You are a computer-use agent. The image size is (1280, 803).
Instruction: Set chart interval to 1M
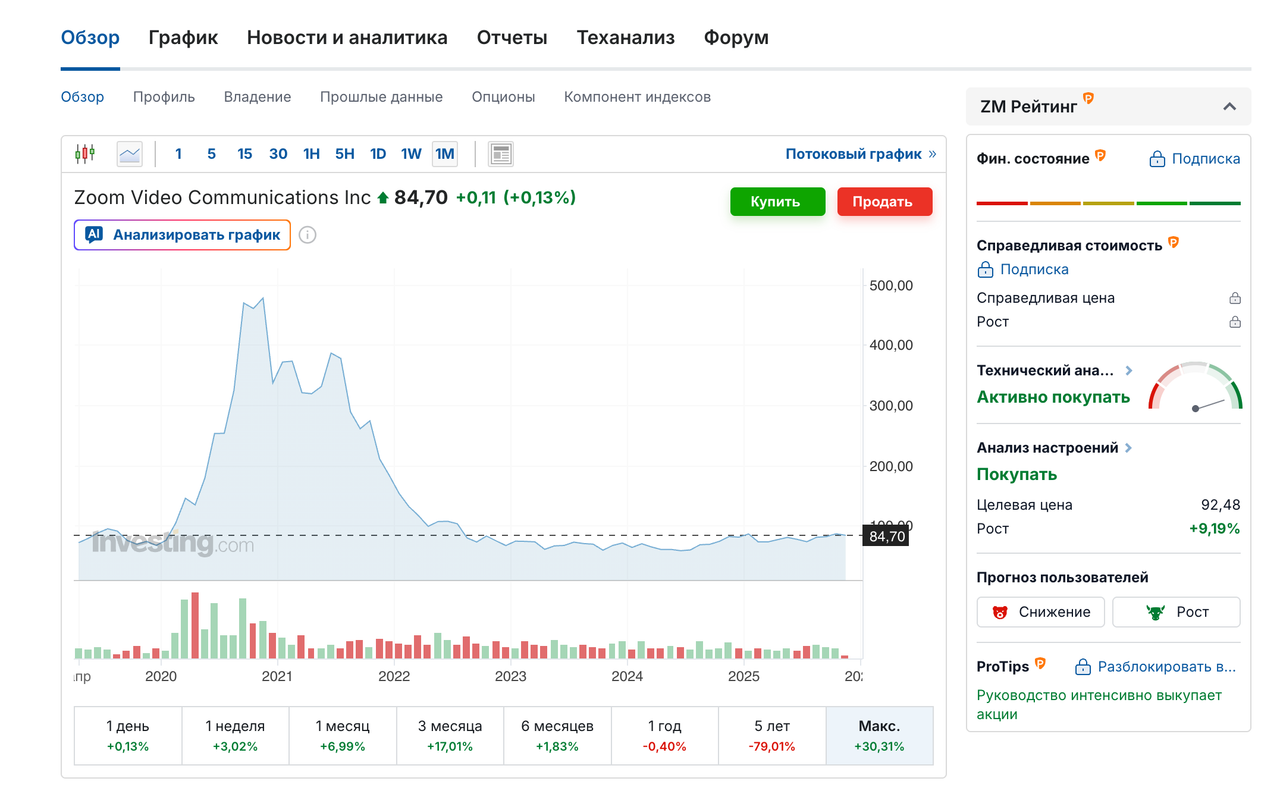[x=444, y=154]
